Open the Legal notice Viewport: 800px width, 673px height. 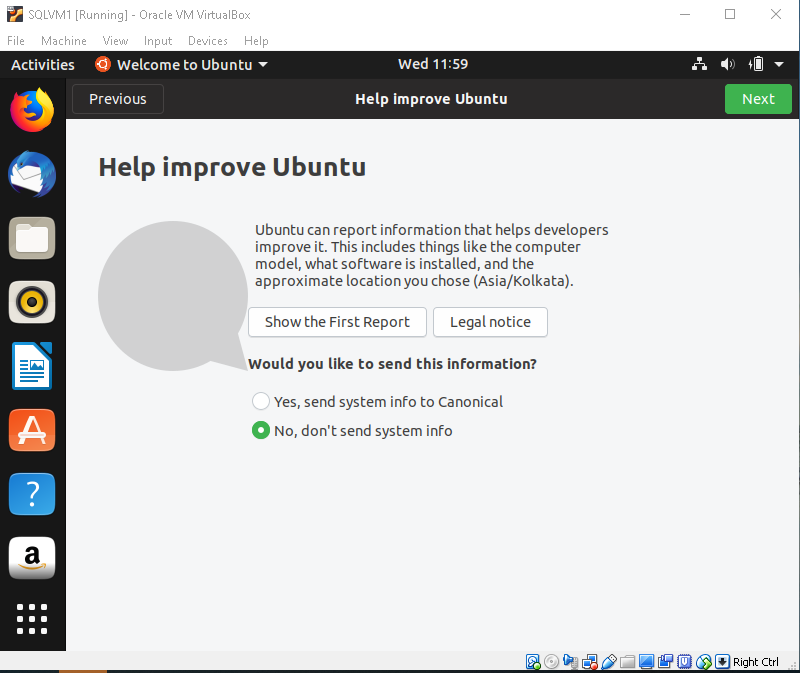tap(490, 322)
